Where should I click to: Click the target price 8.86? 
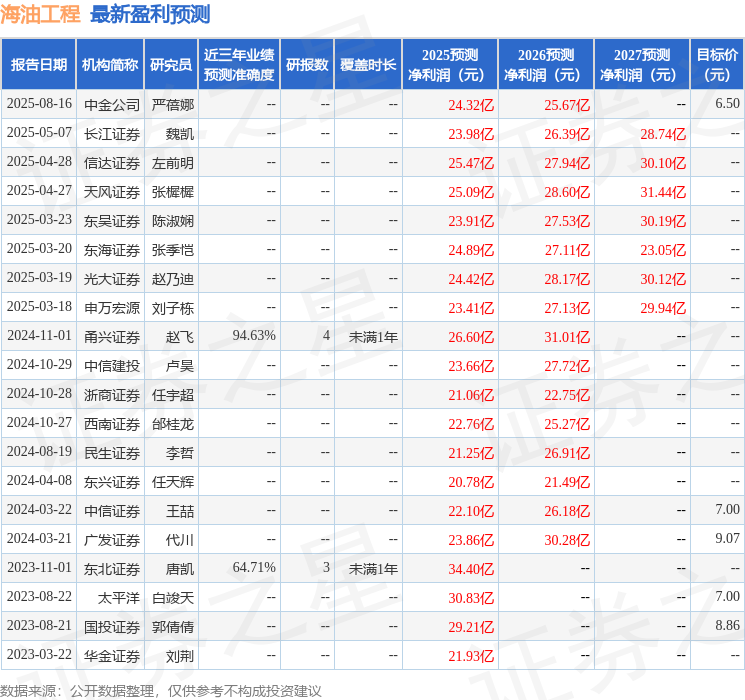pos(727,625)
